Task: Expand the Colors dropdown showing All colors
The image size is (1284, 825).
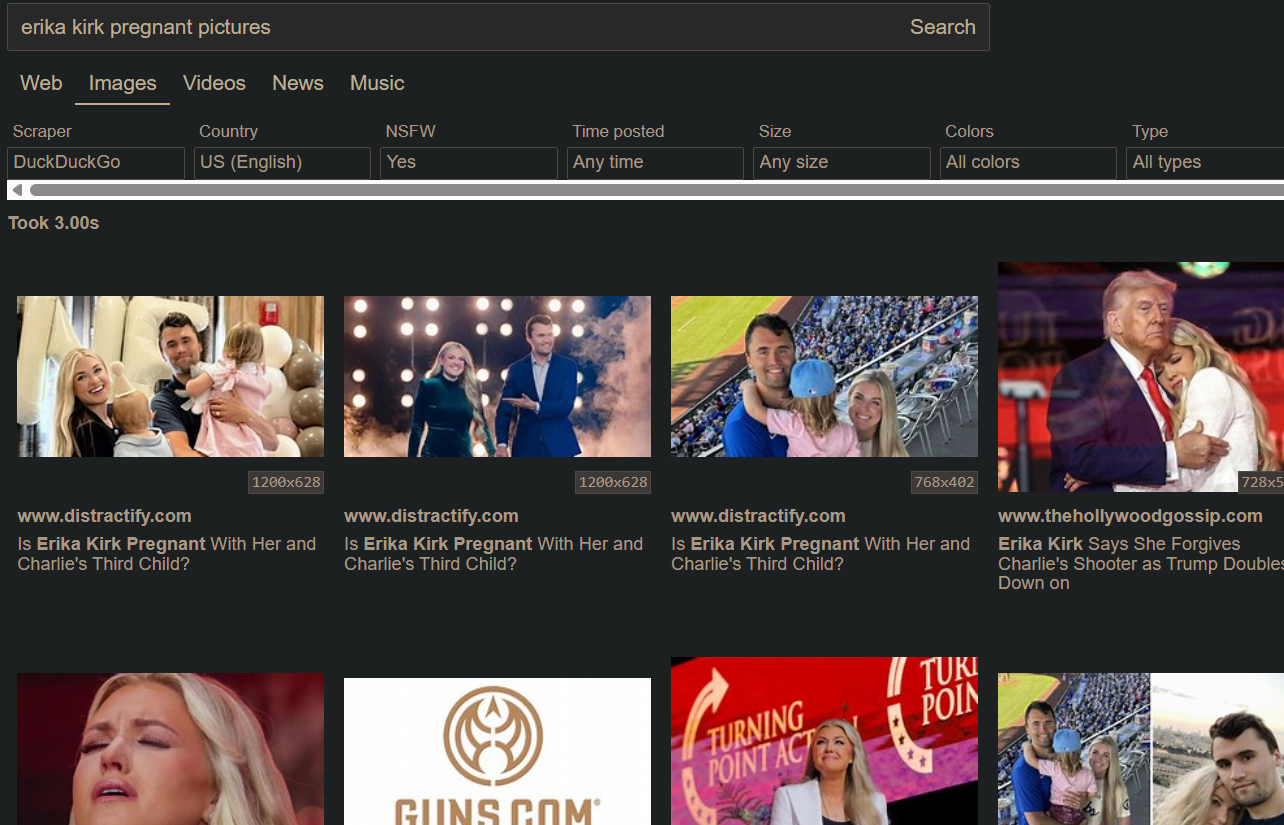Action: pos(1028,163)
